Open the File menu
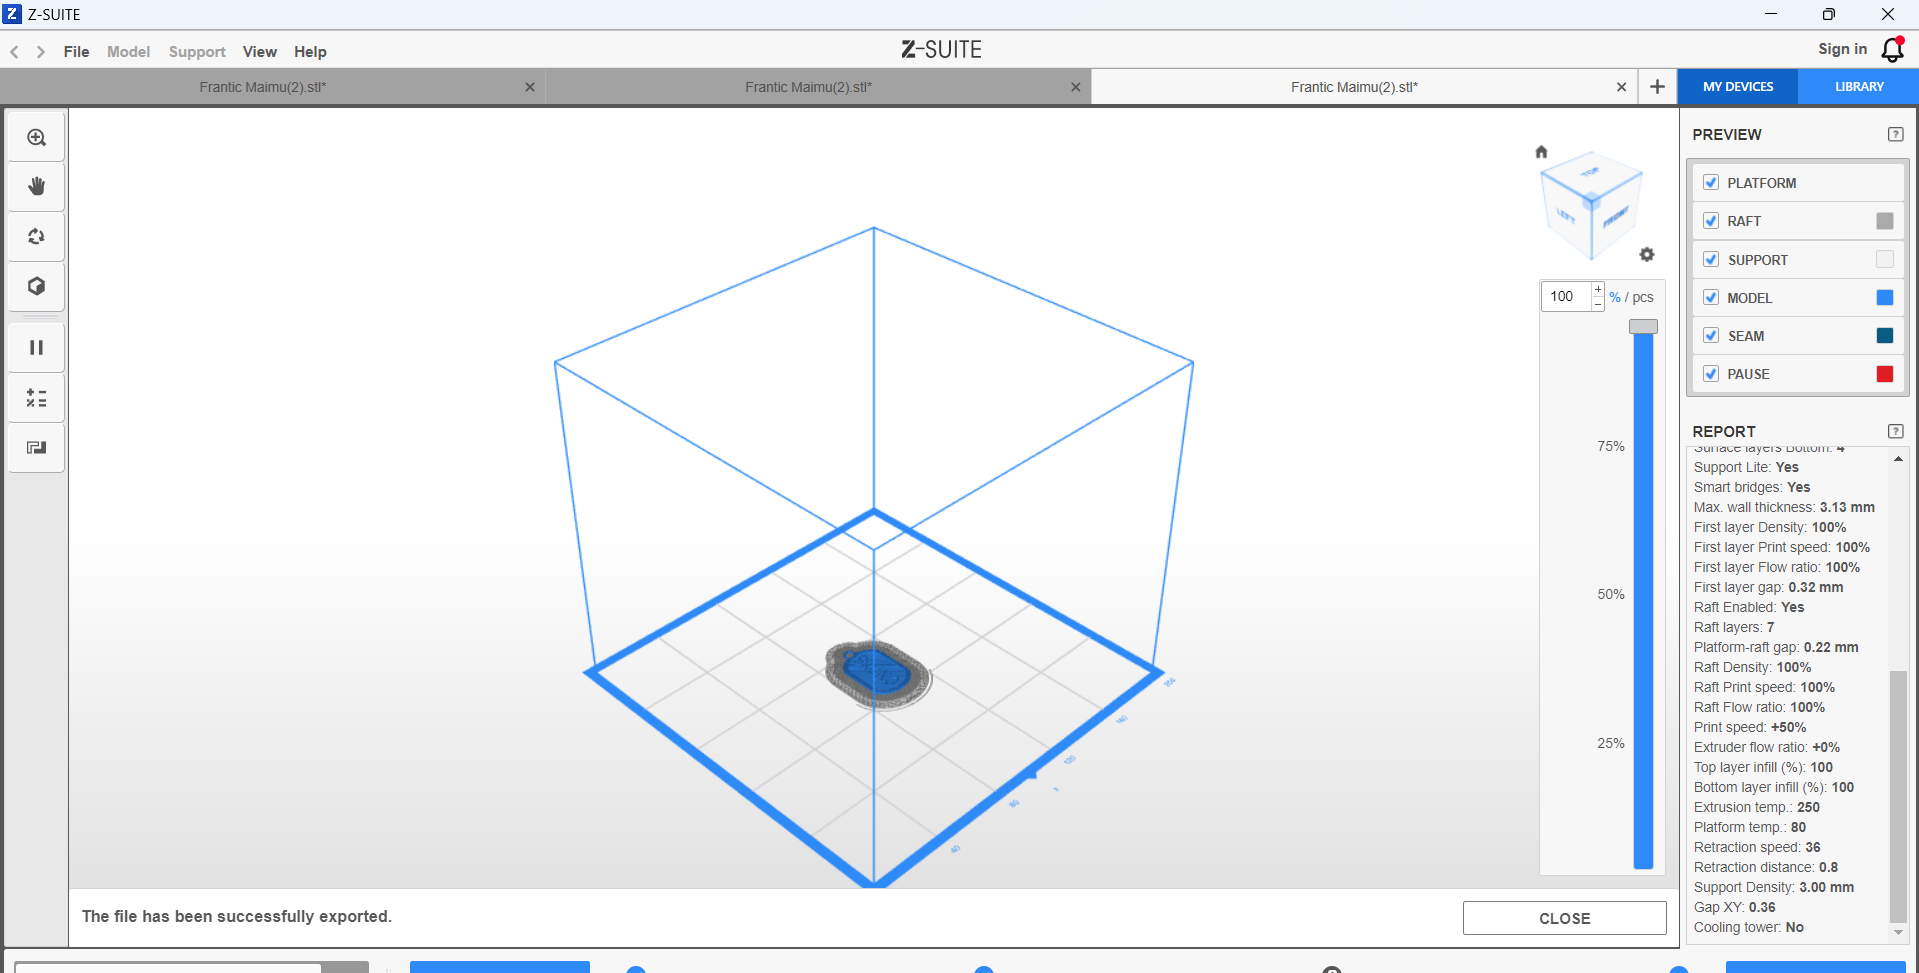Image resolution: width=1919 pixels, height=973 pixels. coord(76,52)
